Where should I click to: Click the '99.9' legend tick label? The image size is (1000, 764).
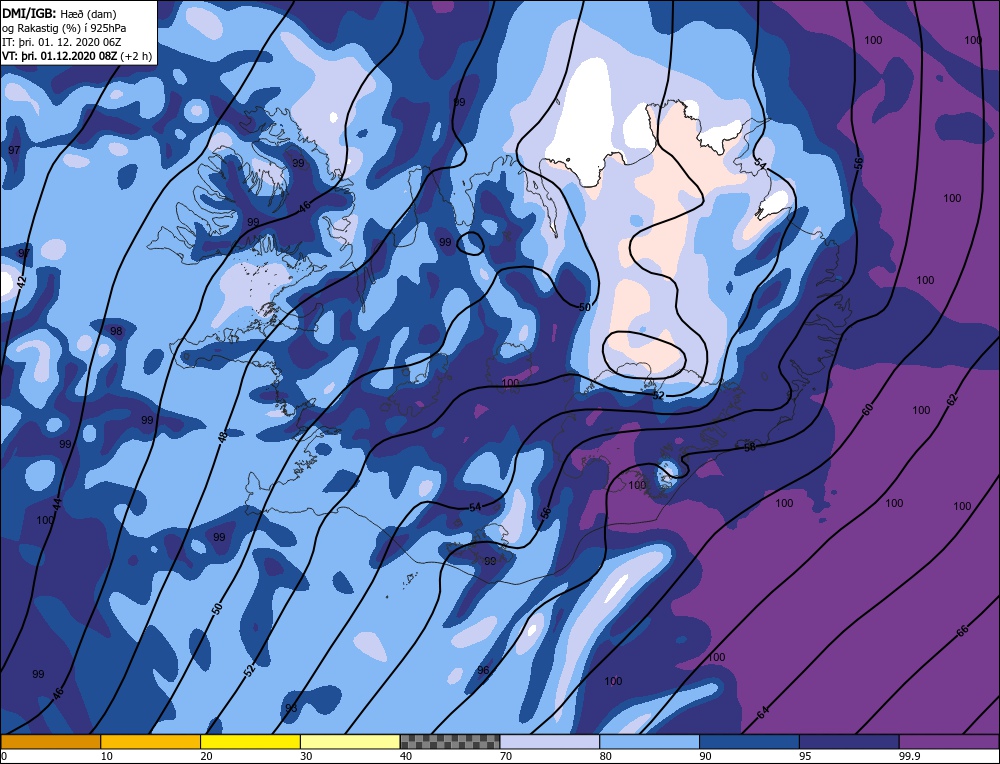[x=908, y=756]
